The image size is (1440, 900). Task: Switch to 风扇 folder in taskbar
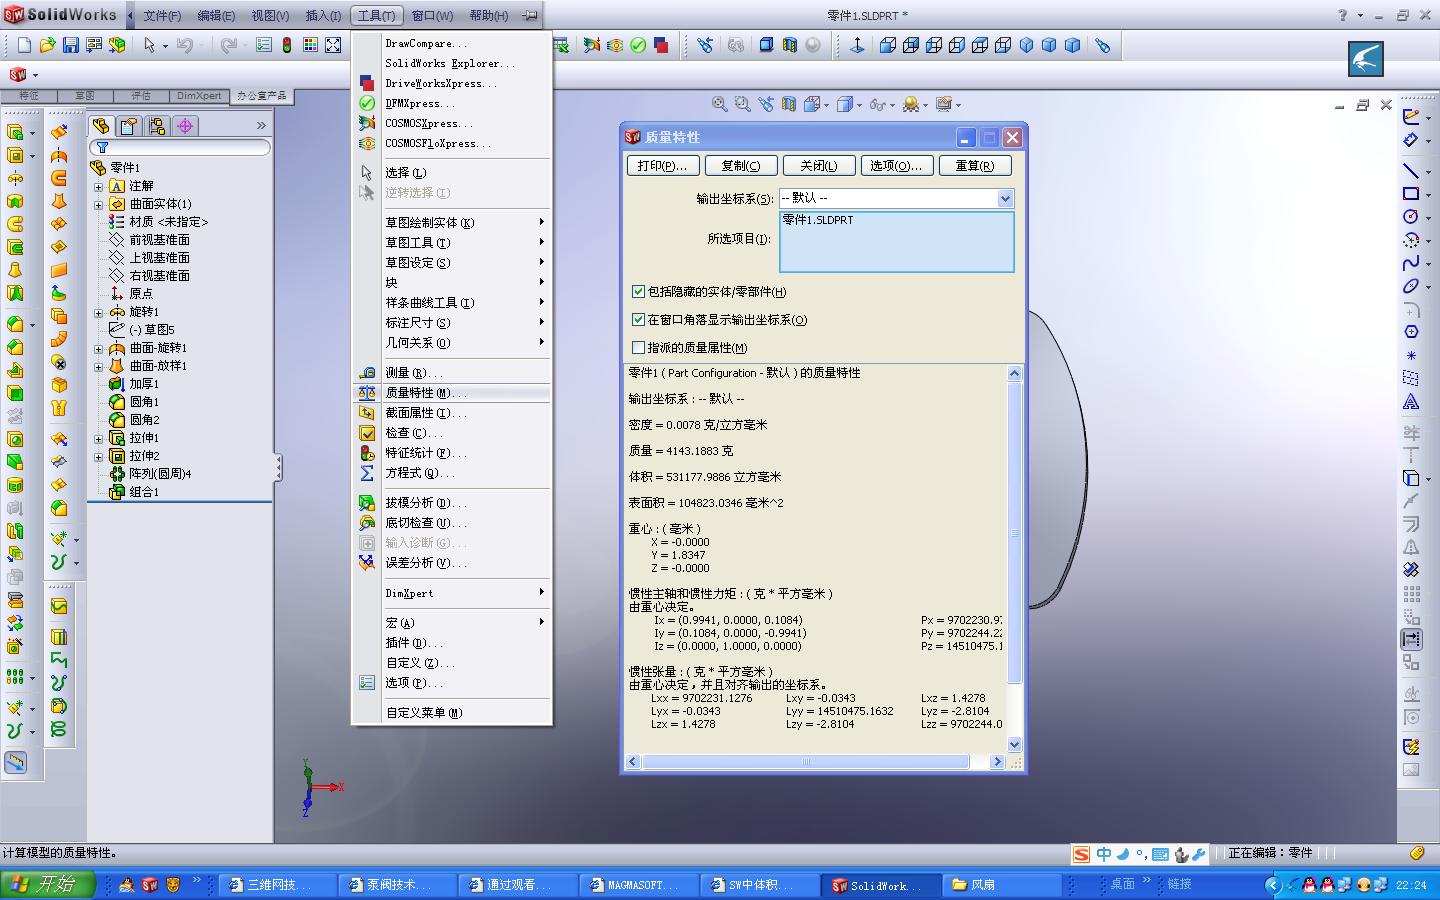1001,885
